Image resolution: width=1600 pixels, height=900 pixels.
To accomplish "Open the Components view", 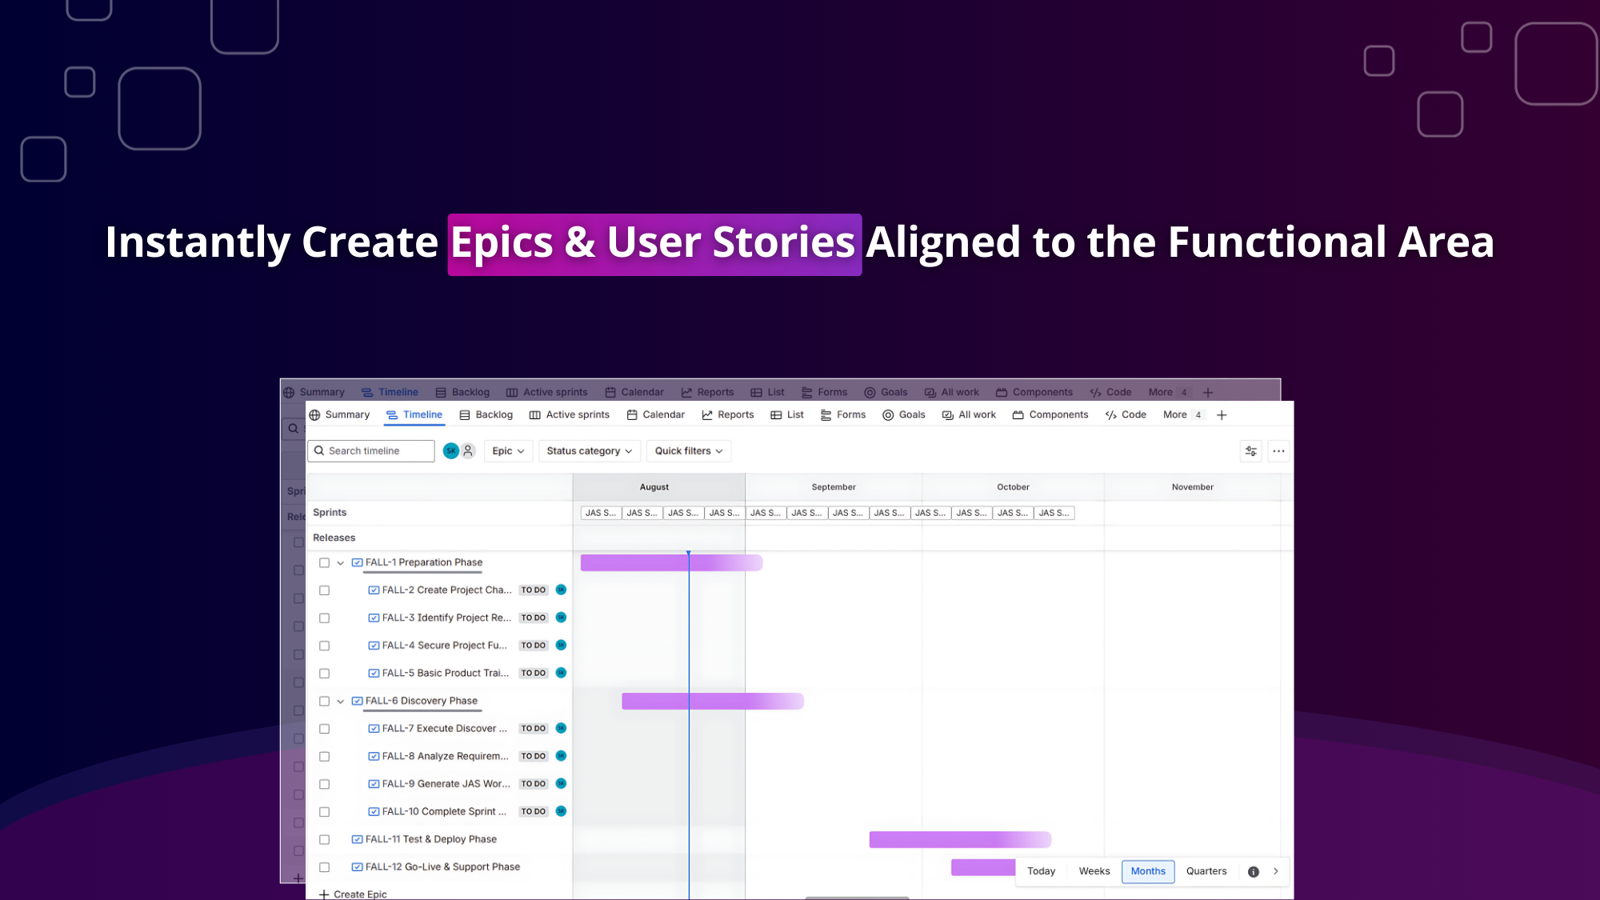I will (x=1049, y=414).
